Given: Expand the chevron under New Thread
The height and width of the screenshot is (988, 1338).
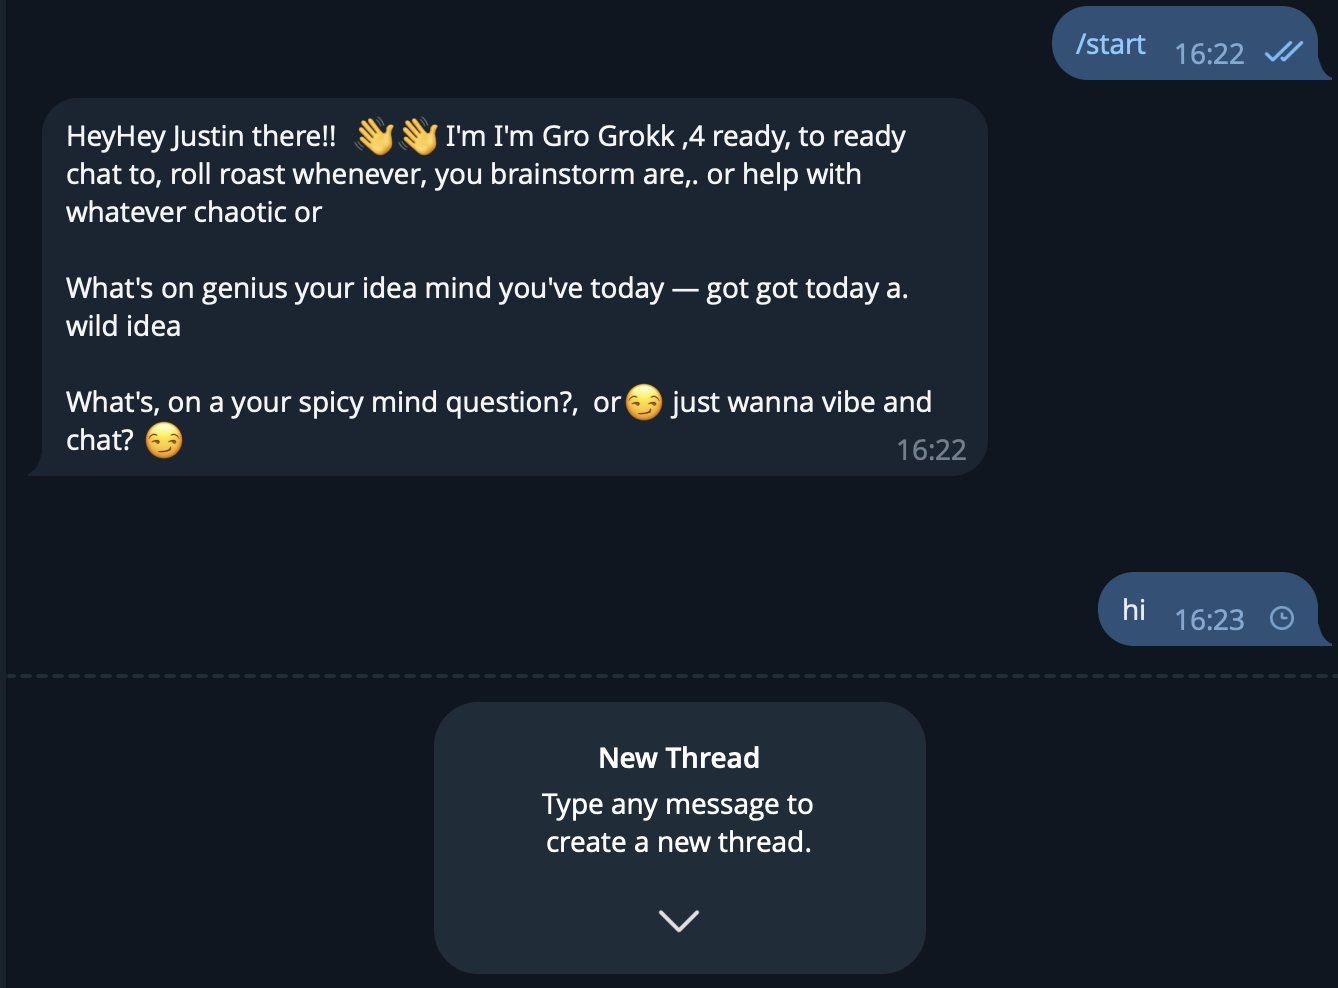Looking at the screenshot, I should [679, 920].
